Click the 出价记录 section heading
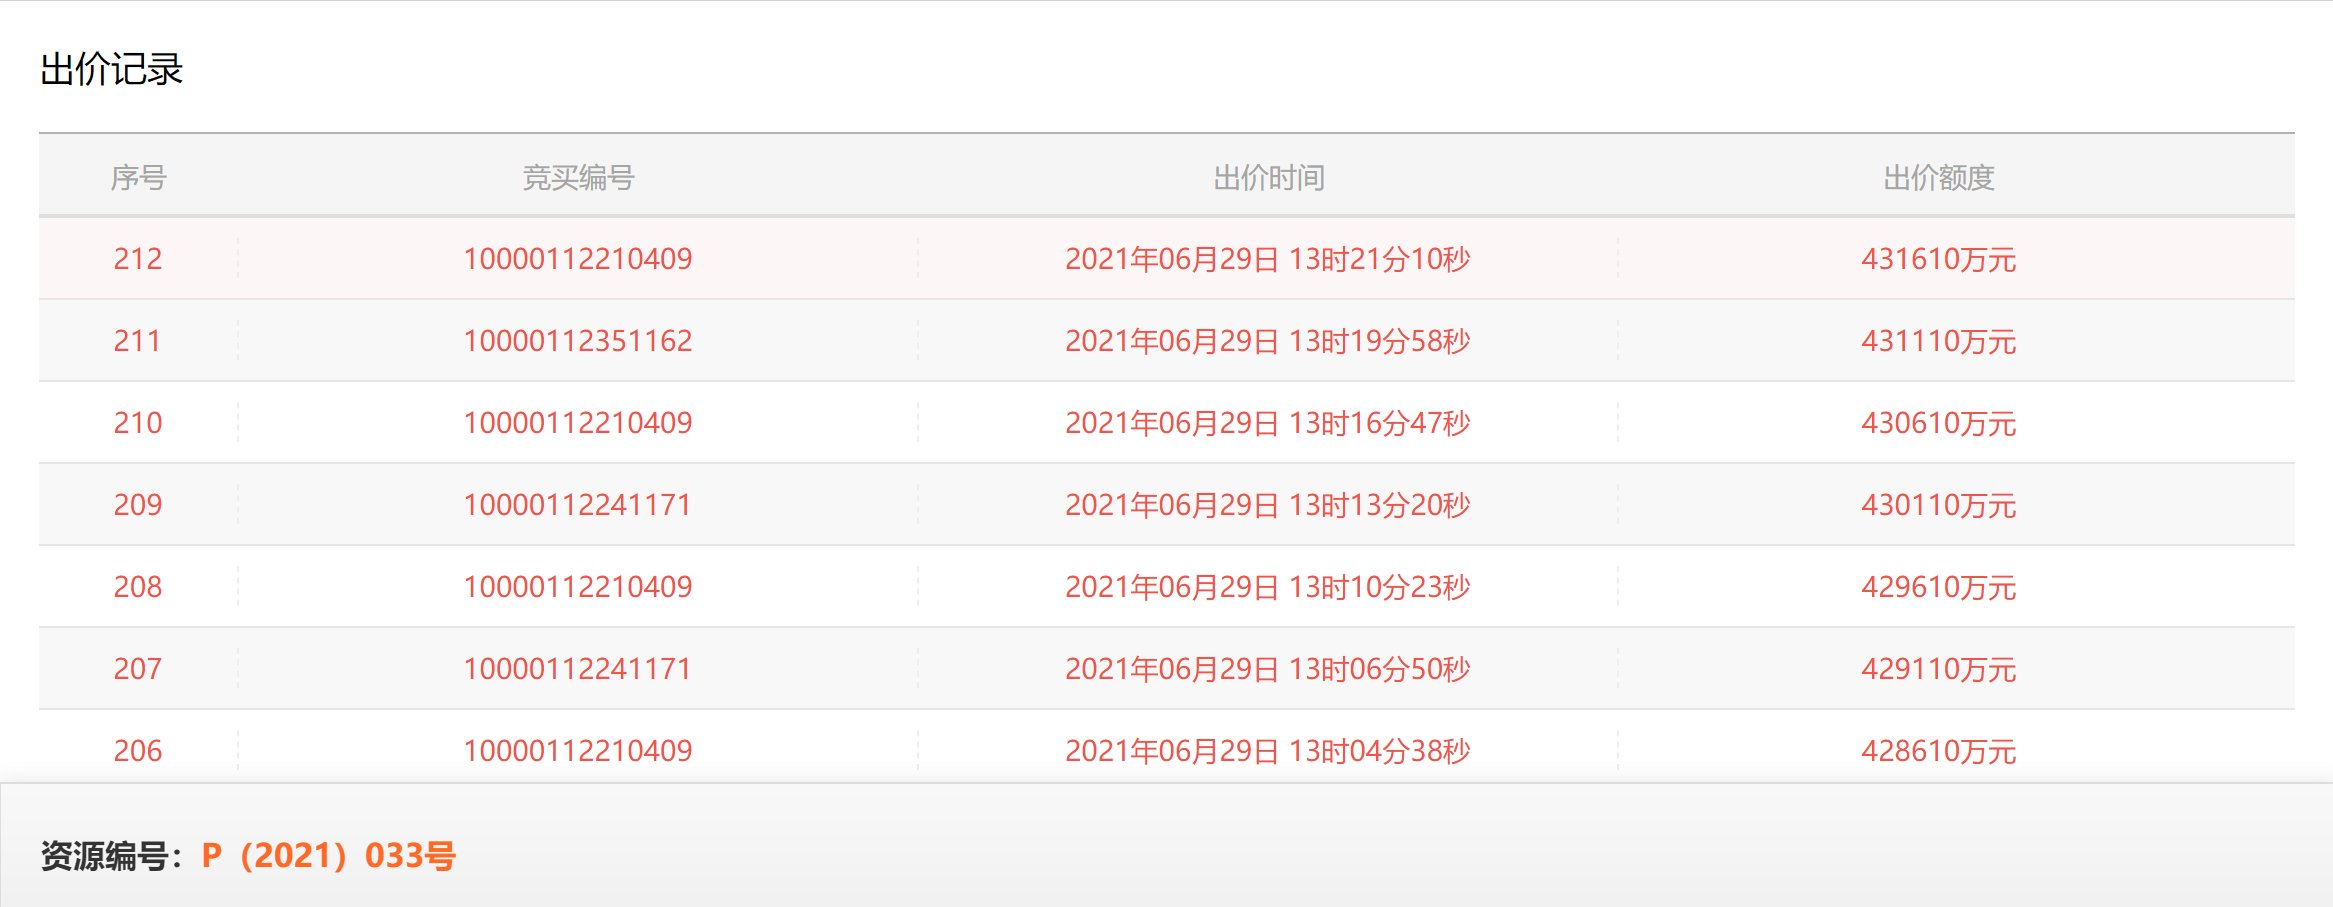Screen dimensions: 2333x907 tap(112, 69)
